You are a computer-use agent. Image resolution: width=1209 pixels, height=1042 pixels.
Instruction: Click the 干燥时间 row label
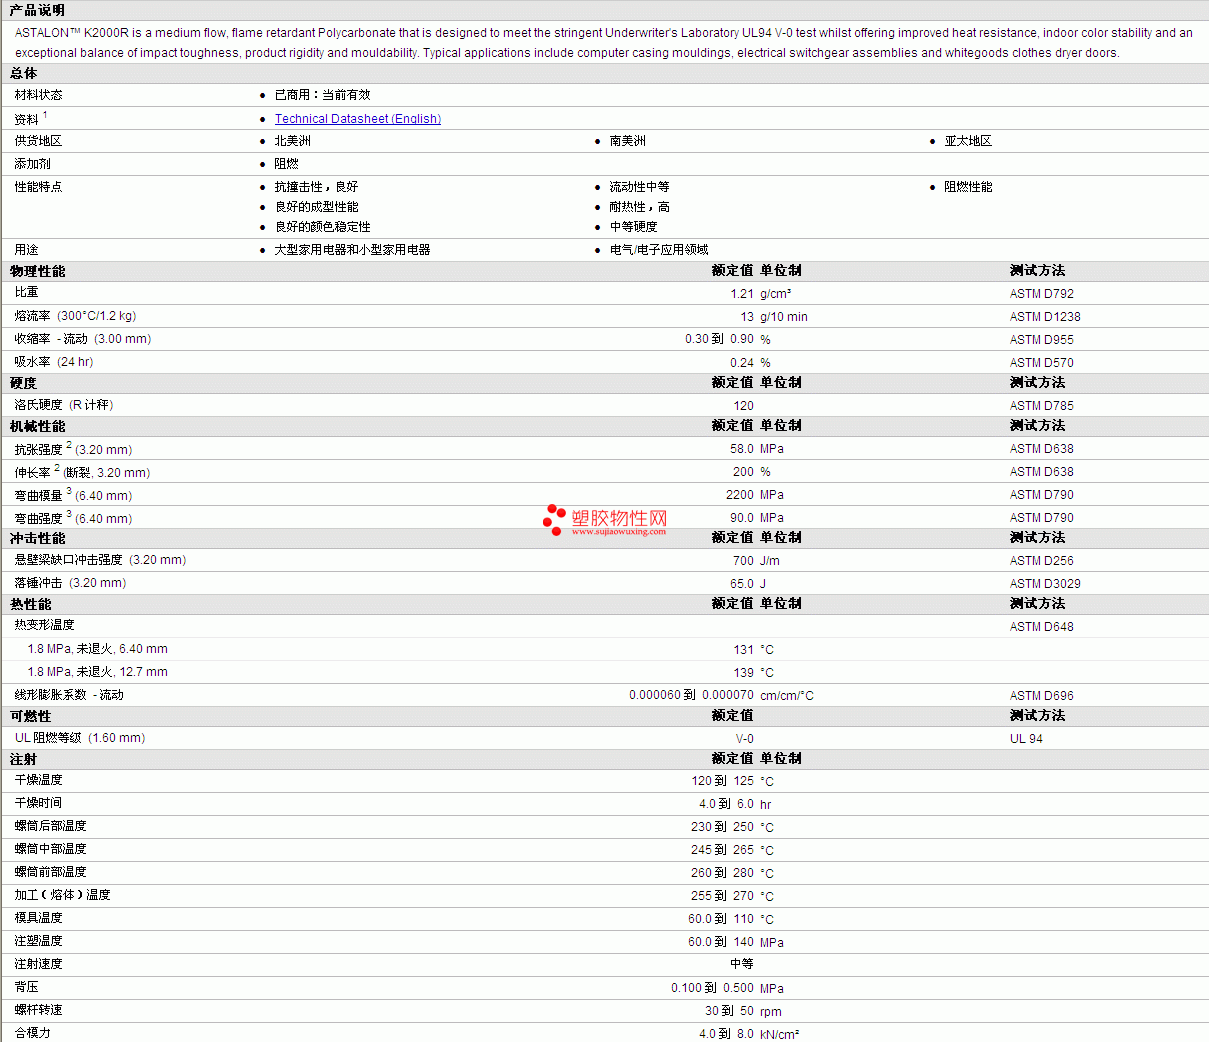38,803
